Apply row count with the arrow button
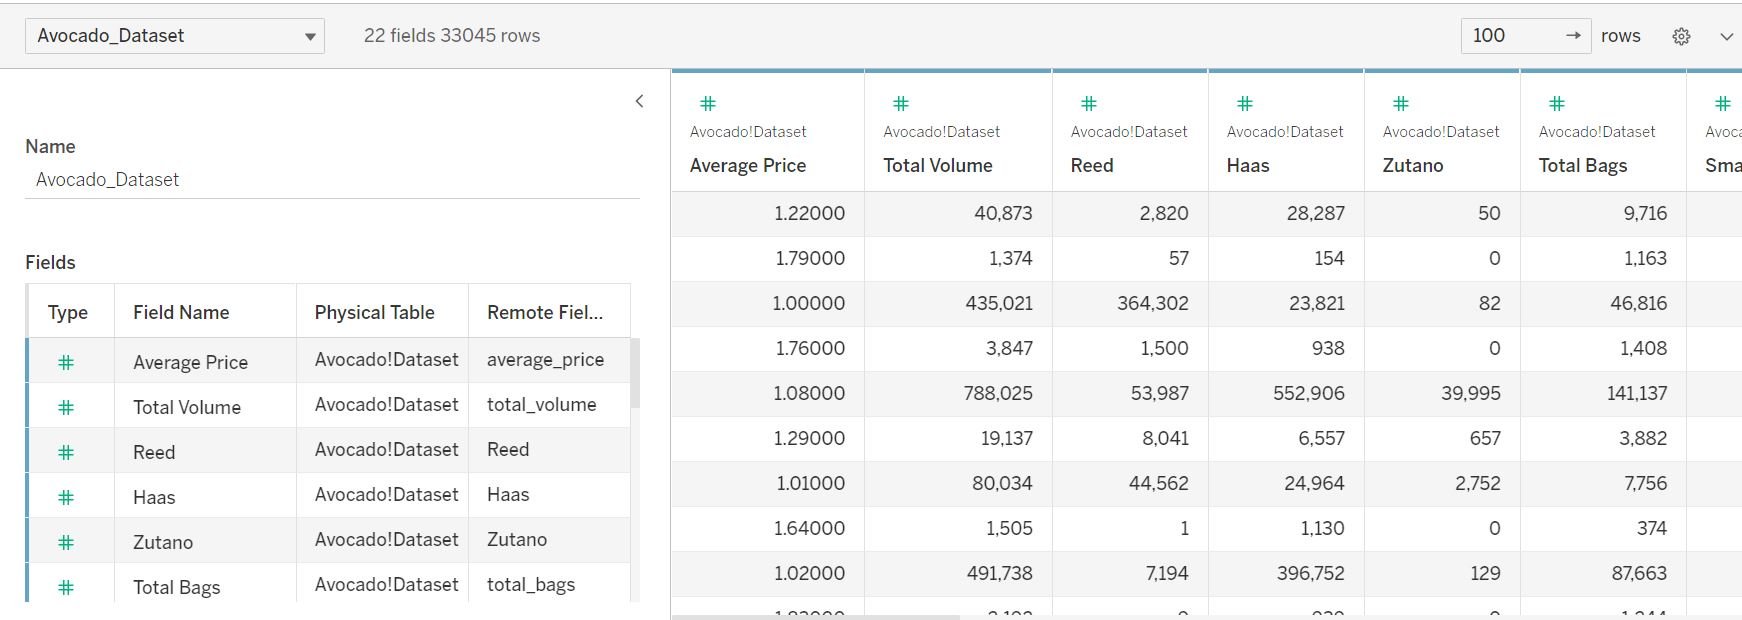Image resolution: width=1742 pixels, height=620 pixels. click(x=1573, y=36)
